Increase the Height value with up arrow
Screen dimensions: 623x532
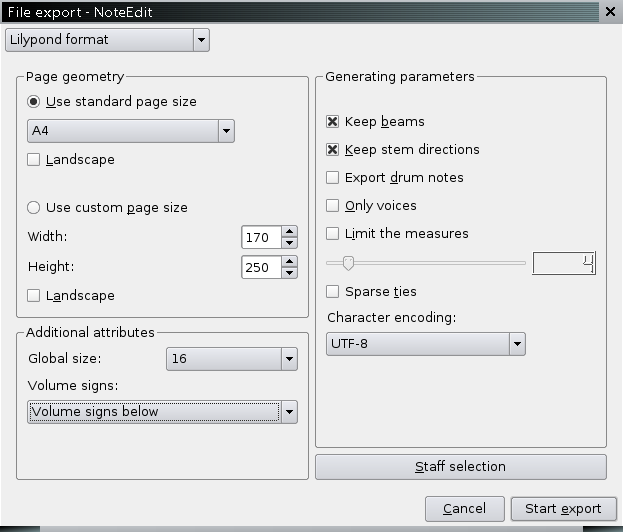click(289, 262)
